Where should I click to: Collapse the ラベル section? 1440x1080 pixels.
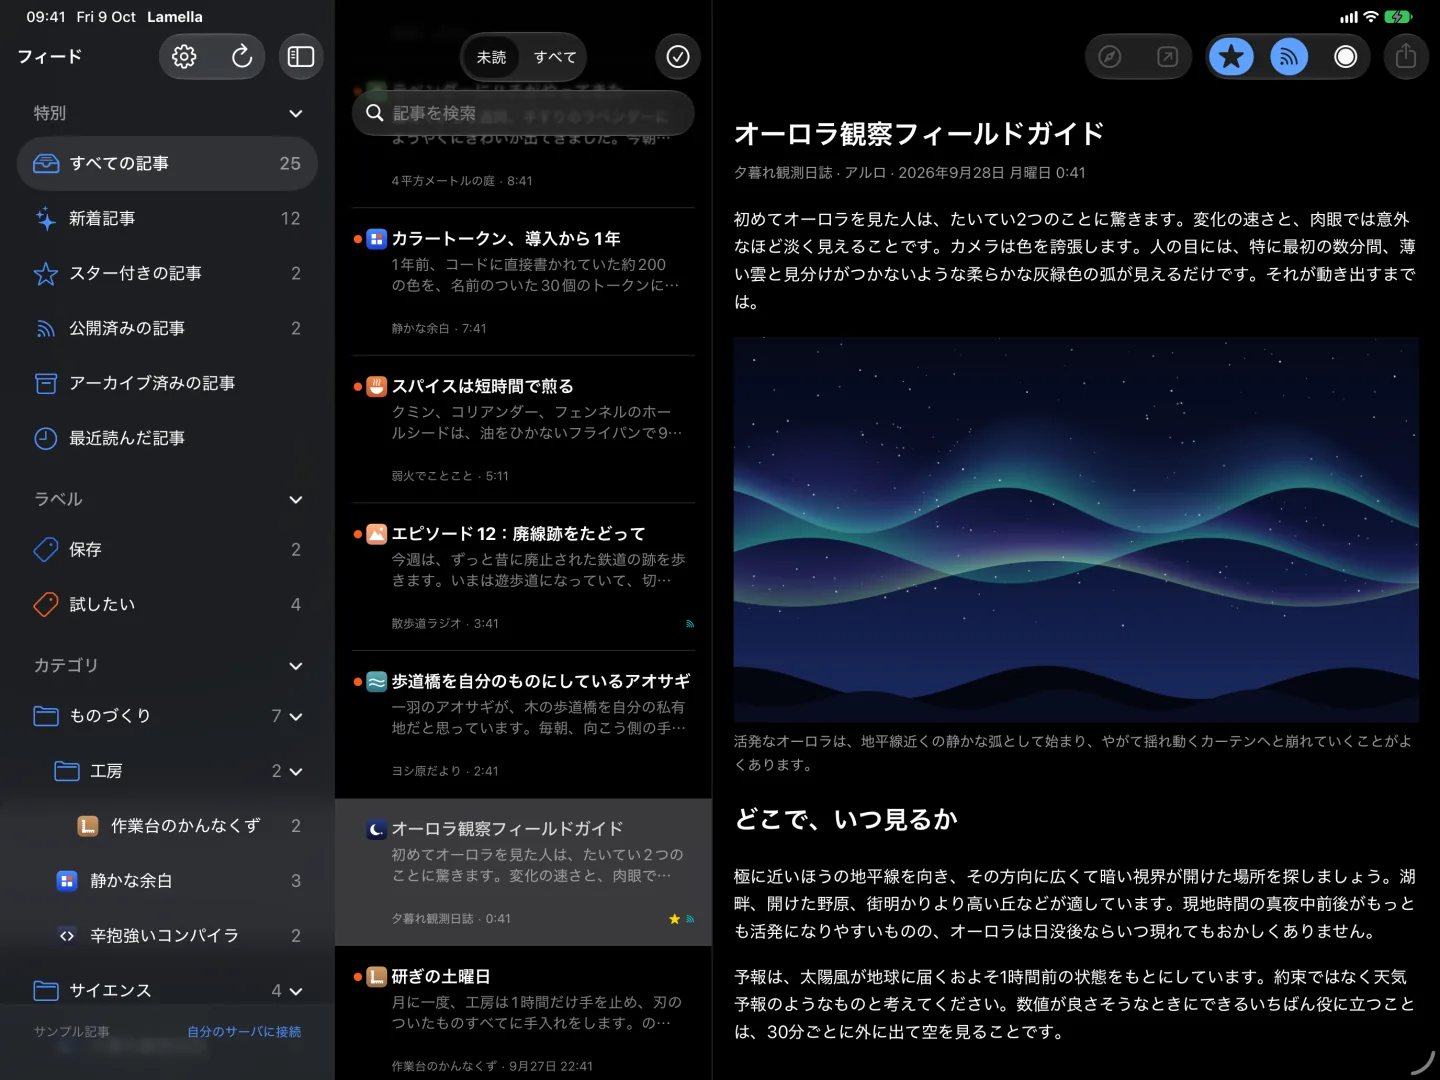click(x=295, y=499)
